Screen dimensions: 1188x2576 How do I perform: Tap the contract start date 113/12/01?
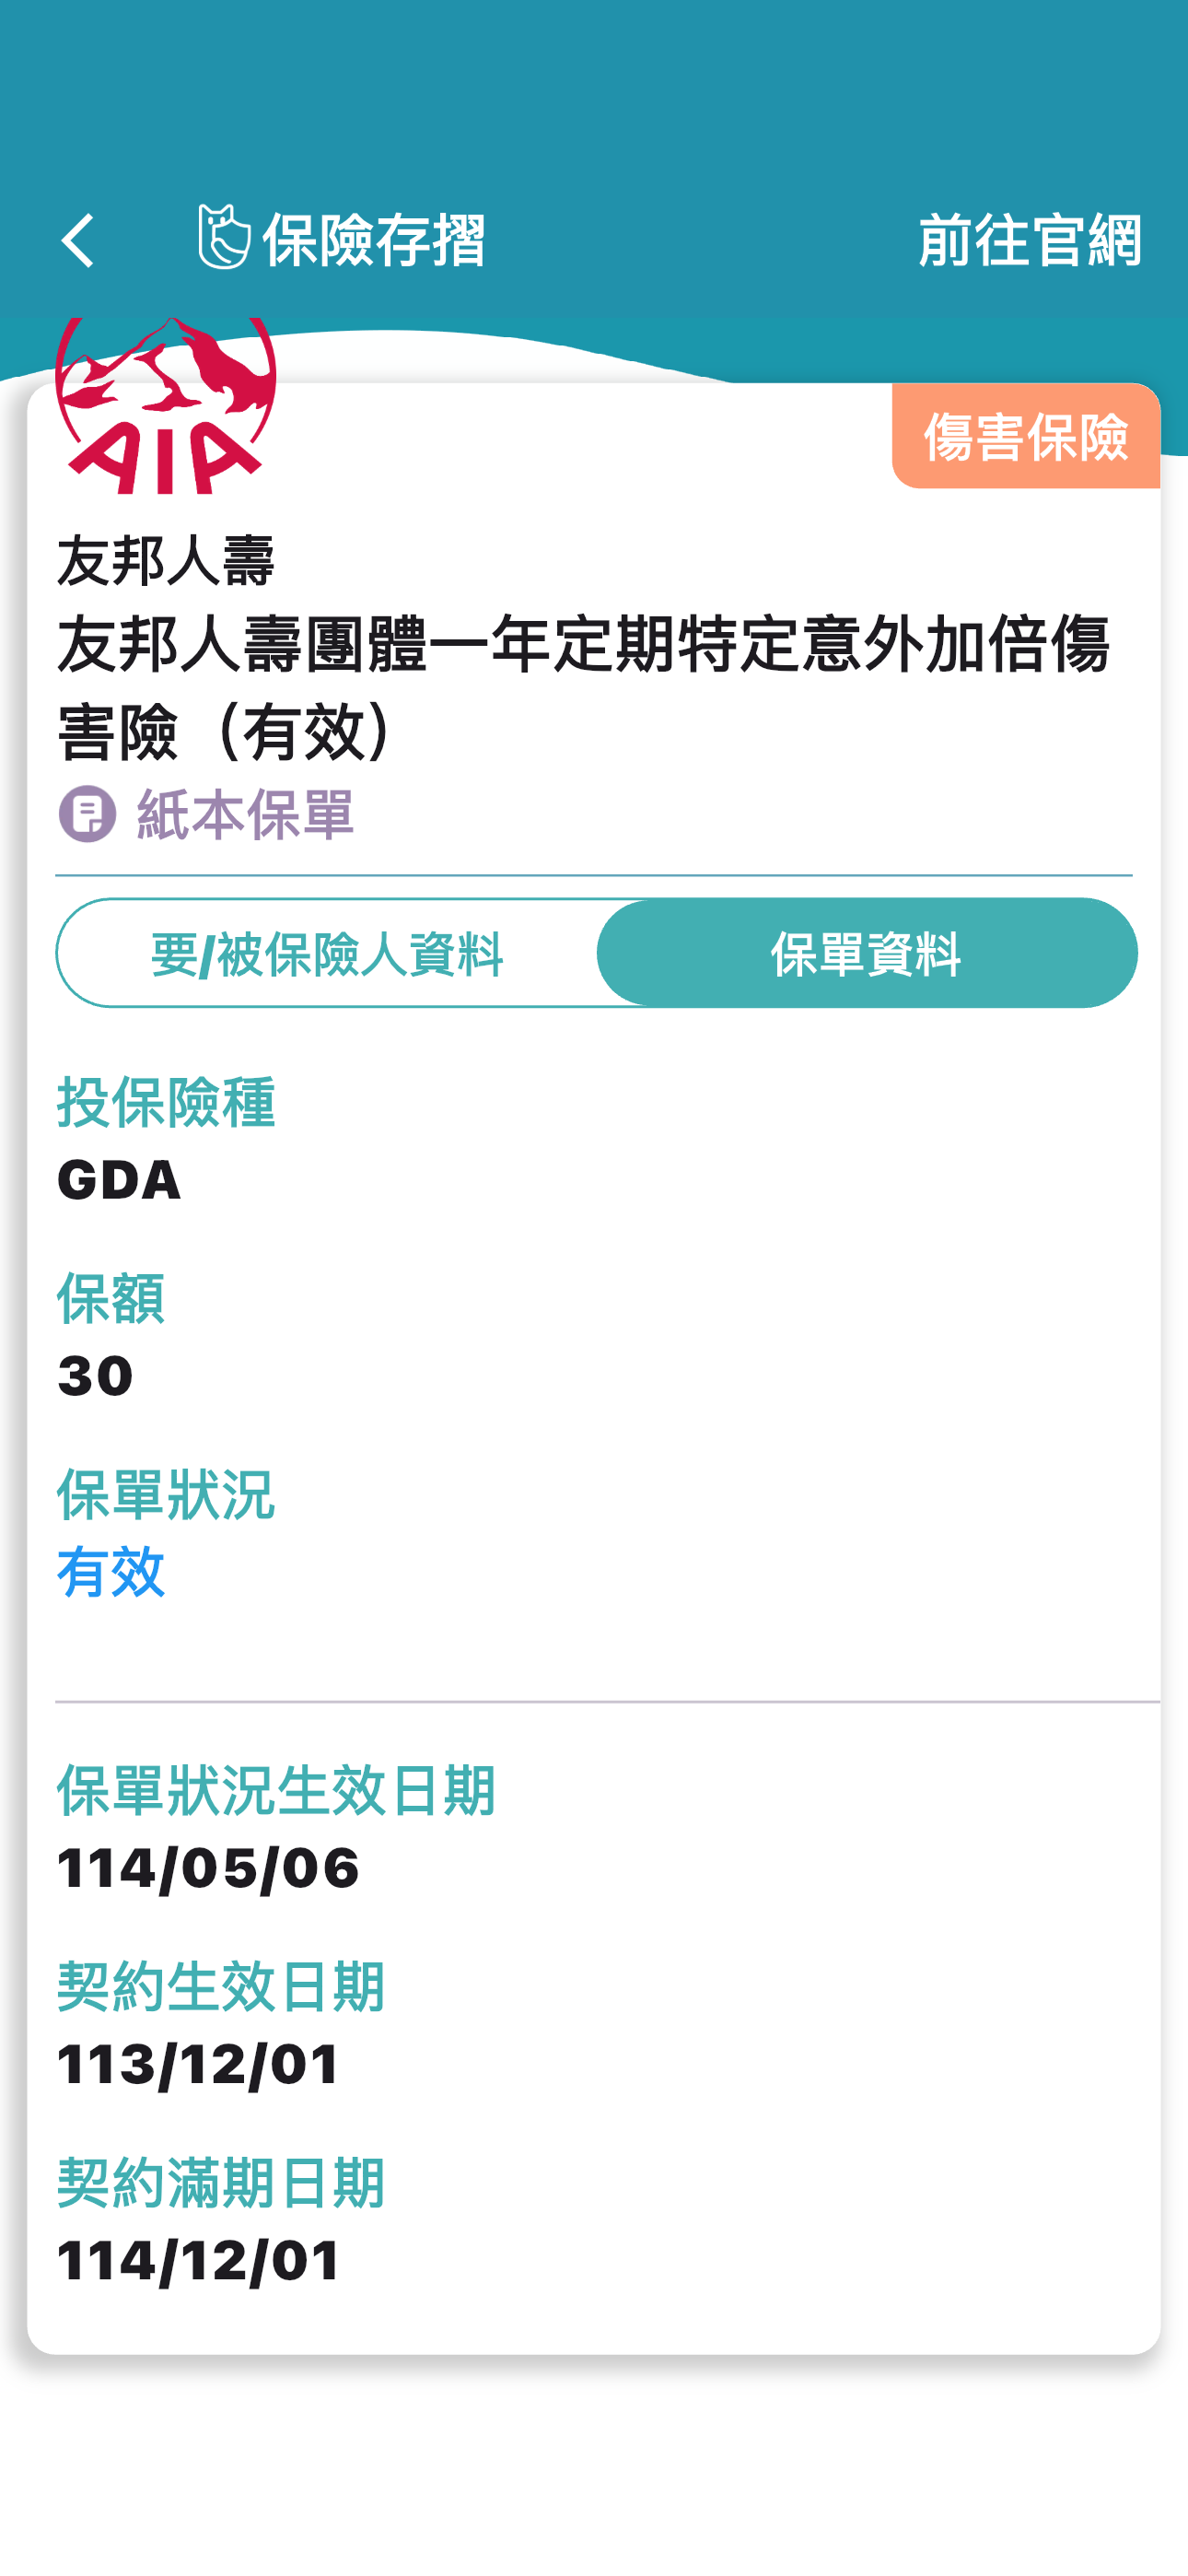click(x=199, y=2064)
